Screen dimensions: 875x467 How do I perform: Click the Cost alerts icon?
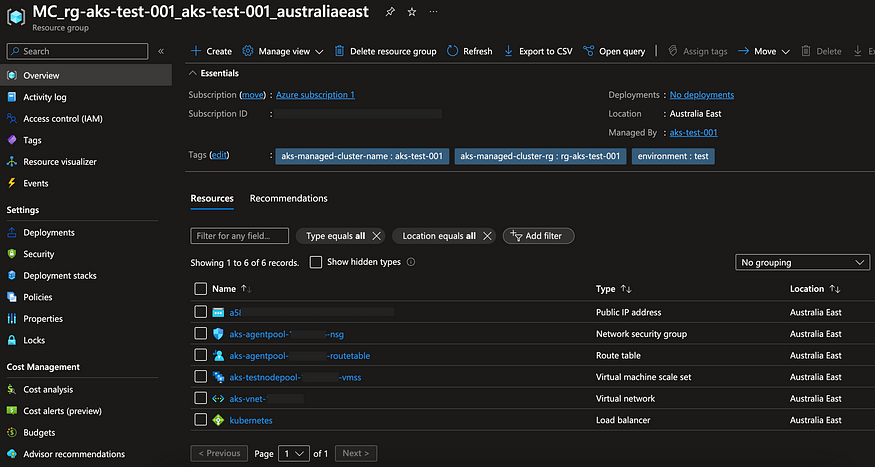(12, 411)
